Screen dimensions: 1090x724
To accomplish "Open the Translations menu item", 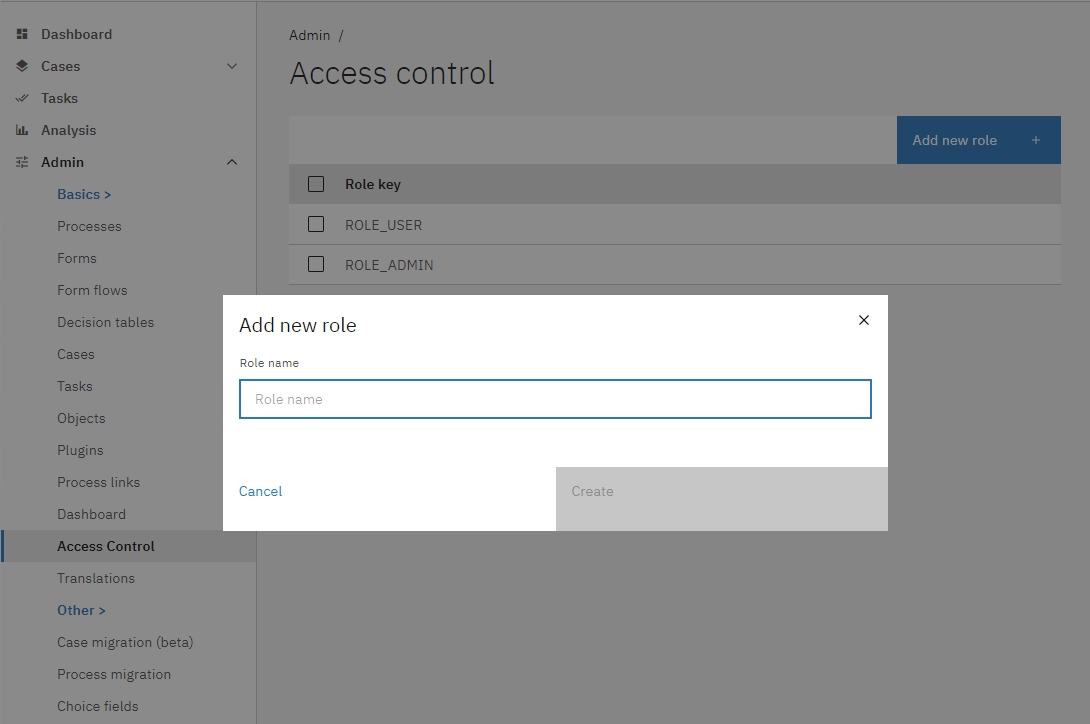I will pyautogui.click(x=96, y=578).
